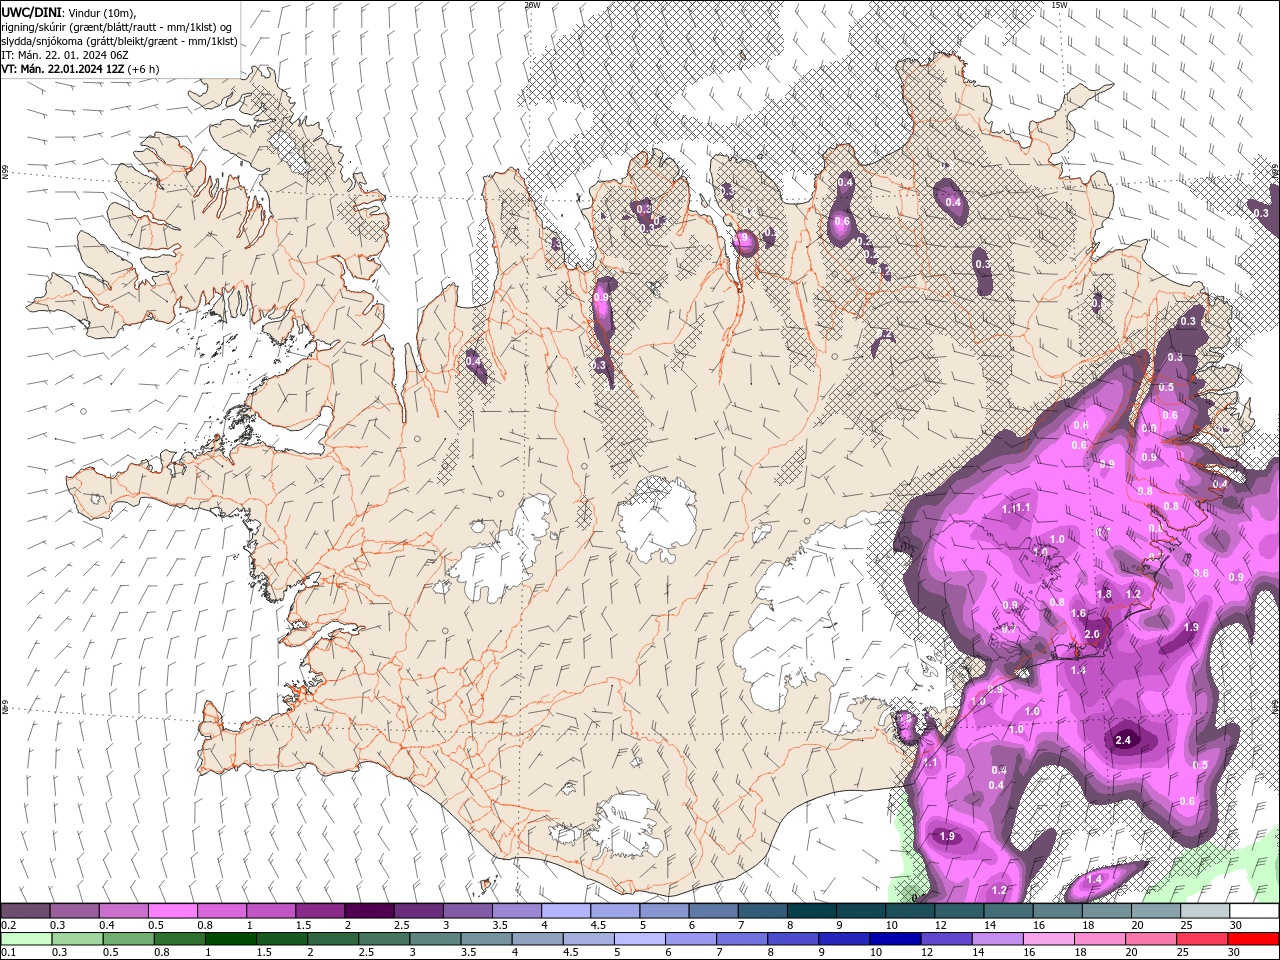Click the '15W' longitude label
1280x960 pixels.
[x=1059, y=5]
